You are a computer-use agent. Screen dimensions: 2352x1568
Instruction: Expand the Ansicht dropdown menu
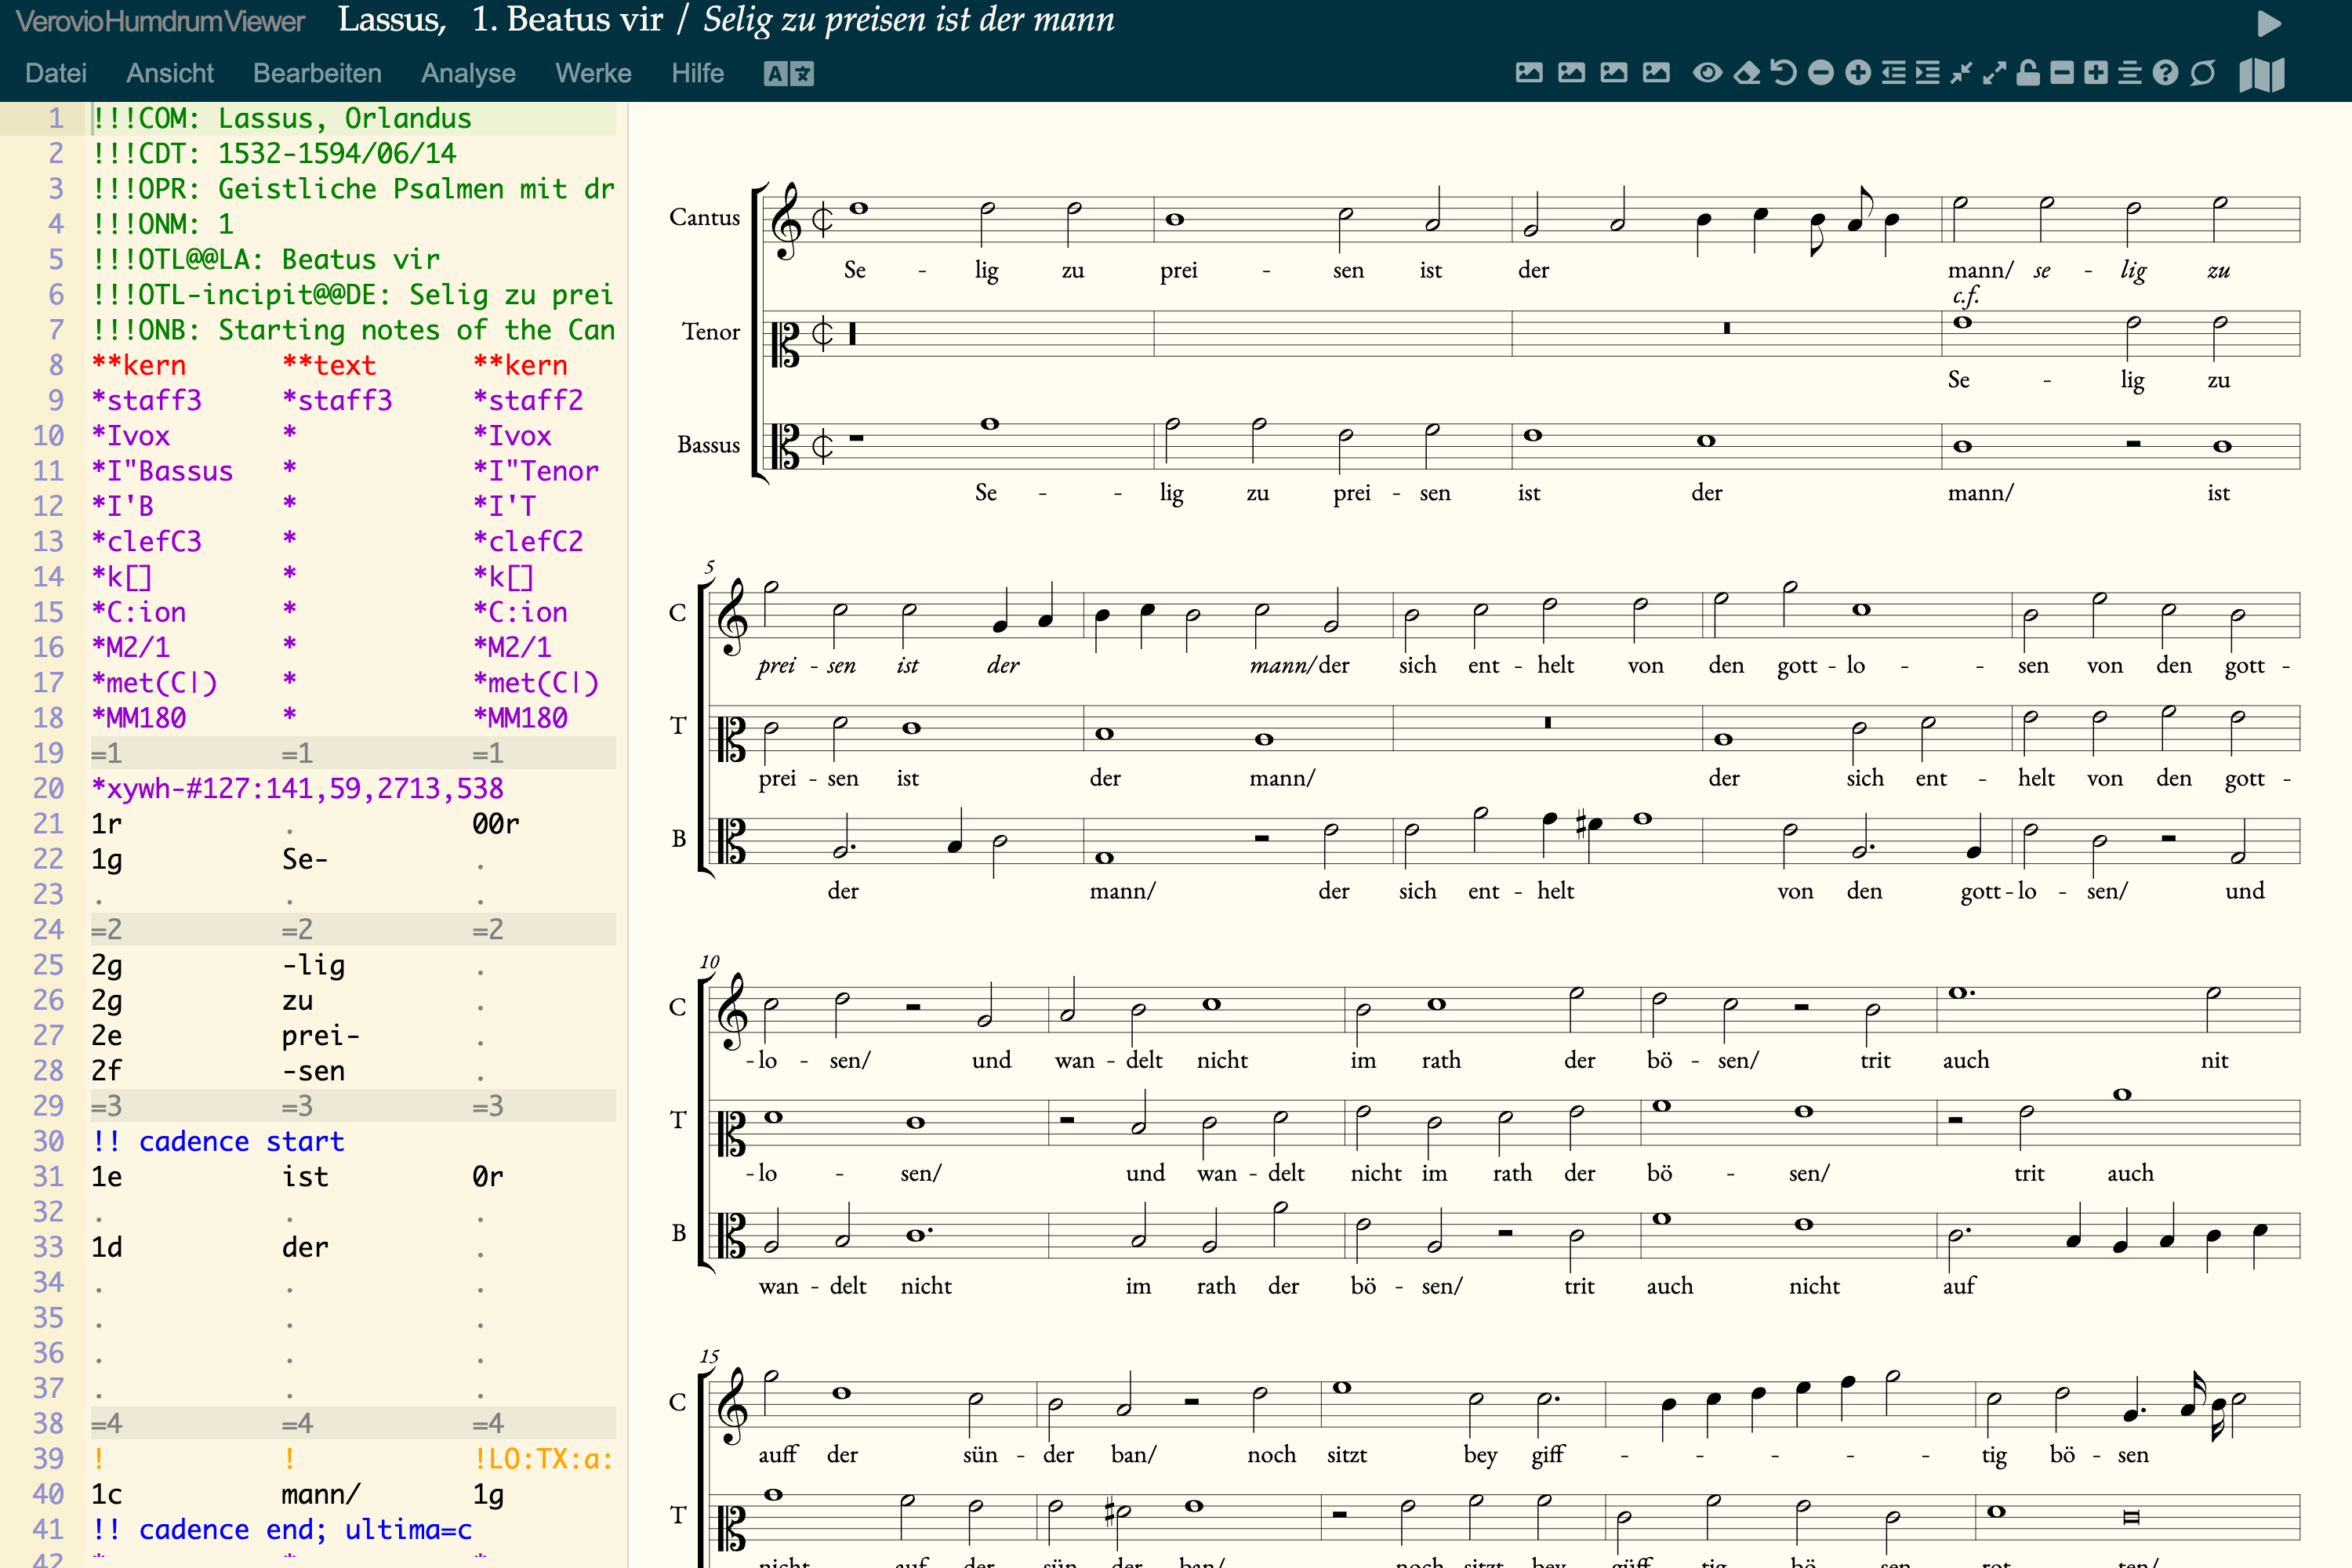[x=170, y=73]
